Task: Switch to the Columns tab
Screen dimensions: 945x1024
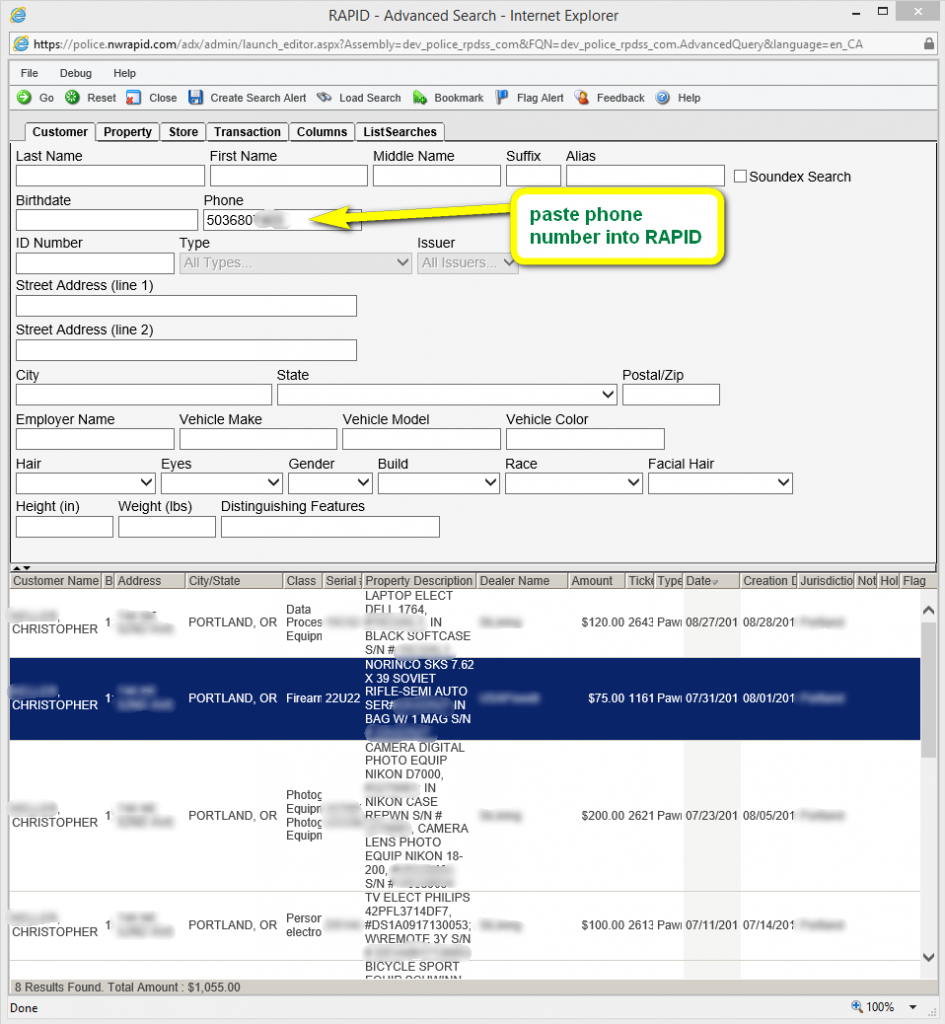Action: (322, 132)
